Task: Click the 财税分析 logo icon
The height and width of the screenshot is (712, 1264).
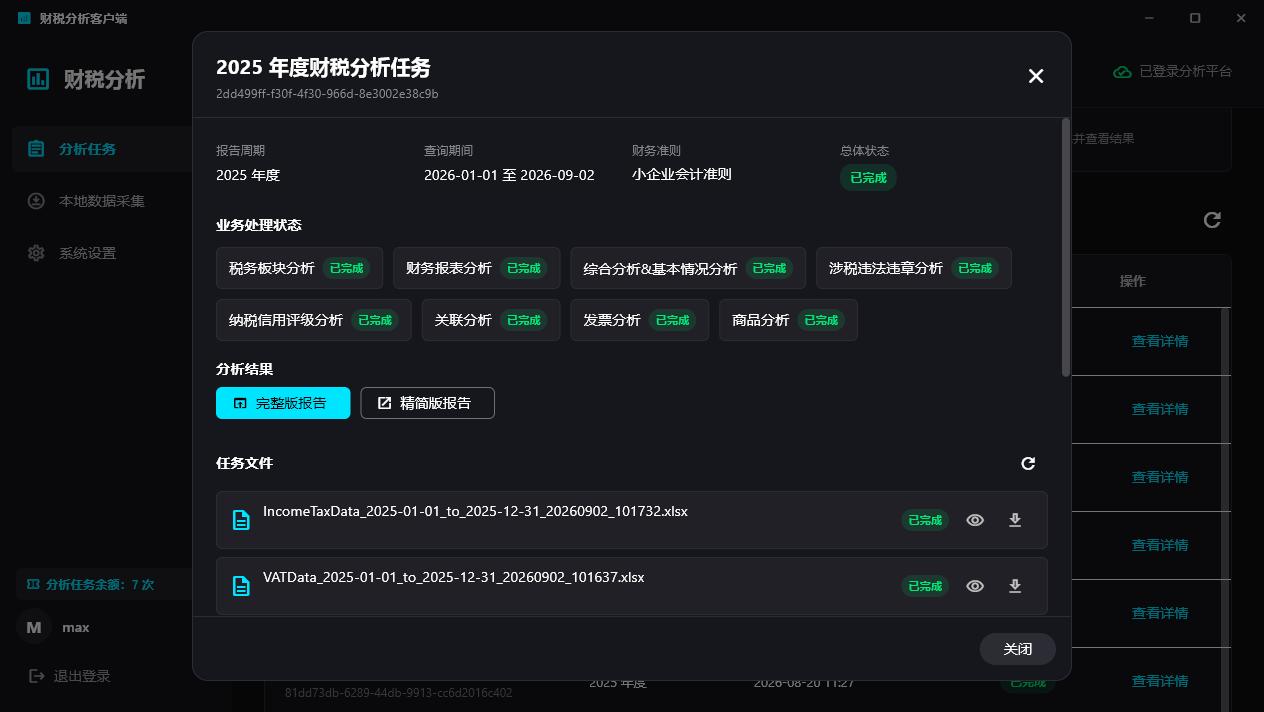Action: click(x=38, y=79)
